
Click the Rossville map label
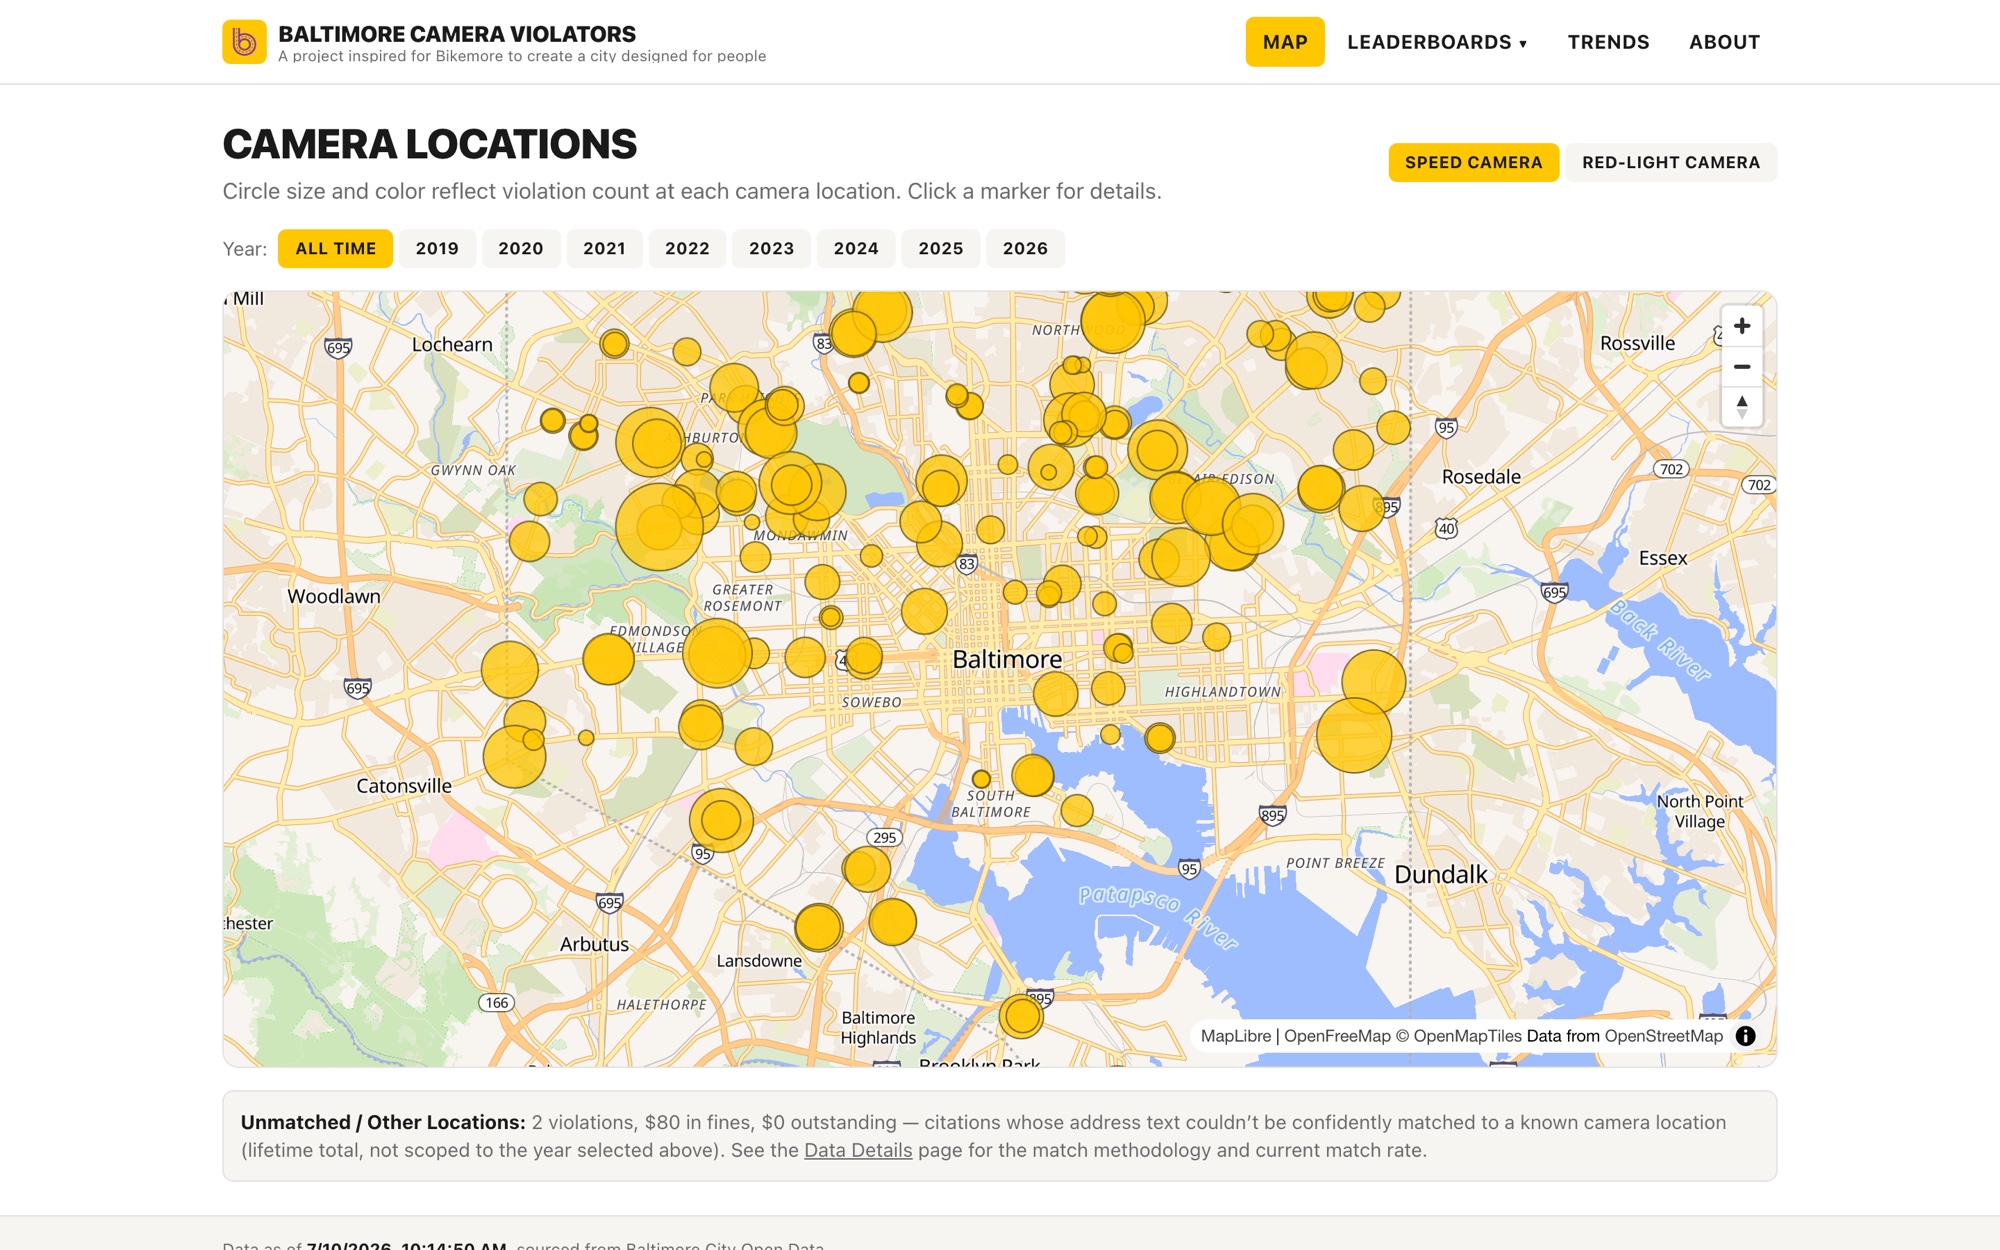pos(1637,343)
